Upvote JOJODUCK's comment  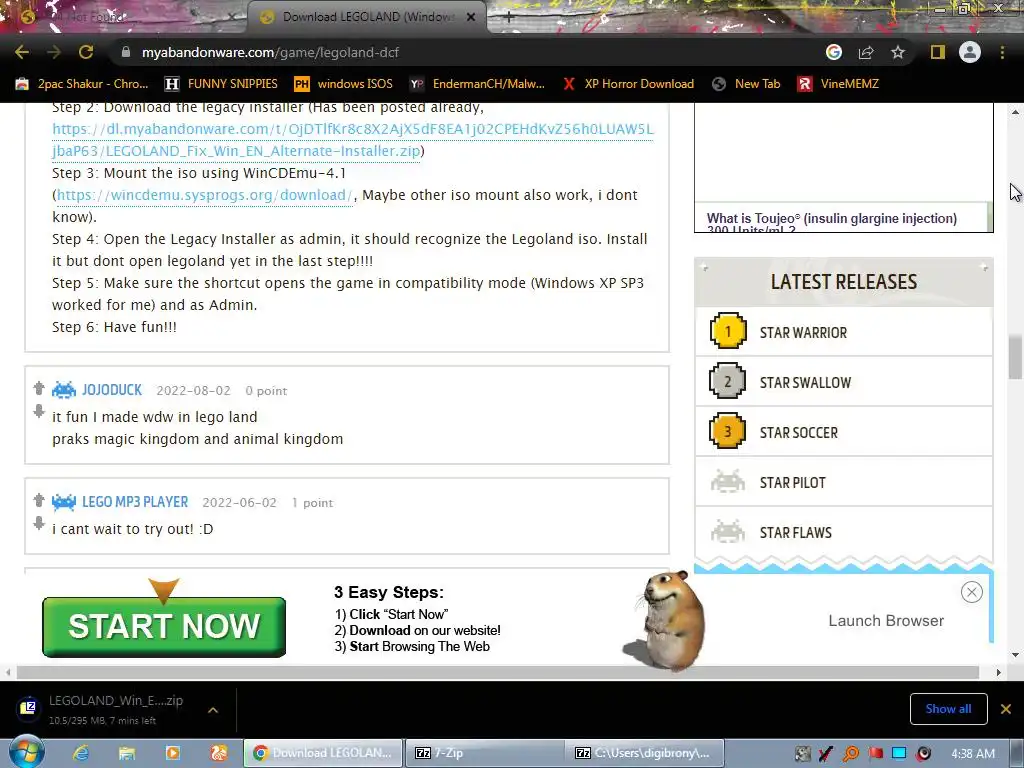39,388
